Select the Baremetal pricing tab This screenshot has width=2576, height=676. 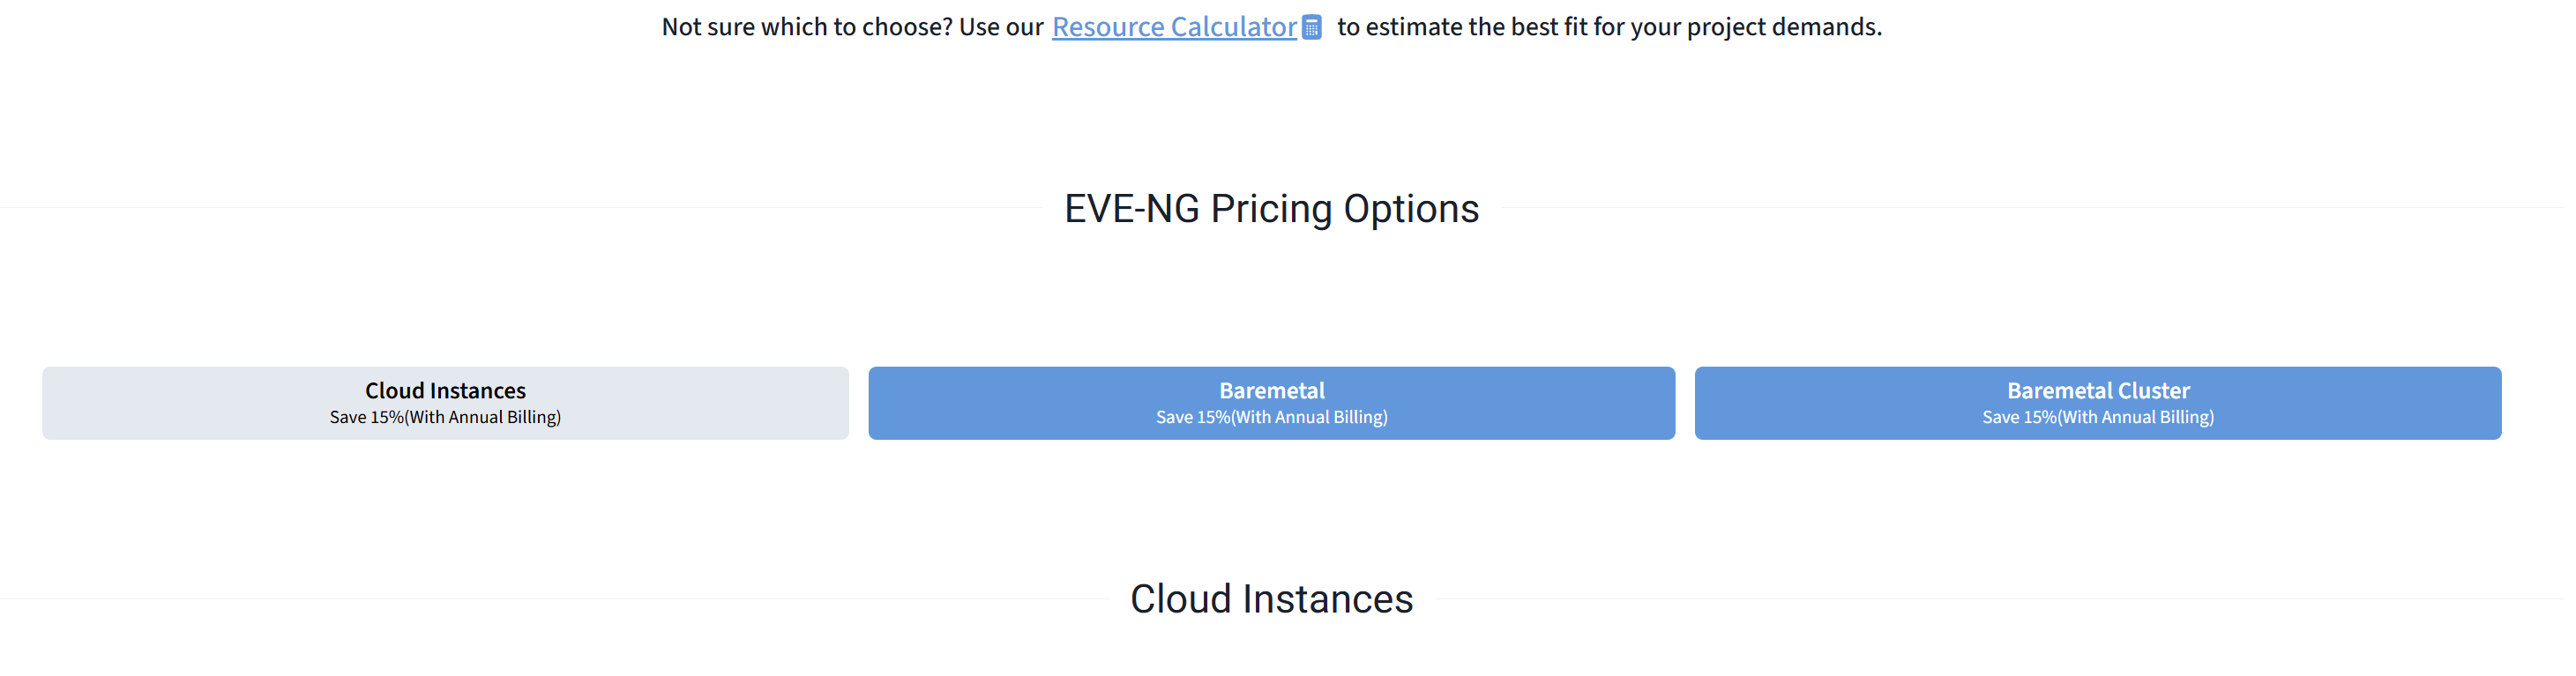point(1271,402)
